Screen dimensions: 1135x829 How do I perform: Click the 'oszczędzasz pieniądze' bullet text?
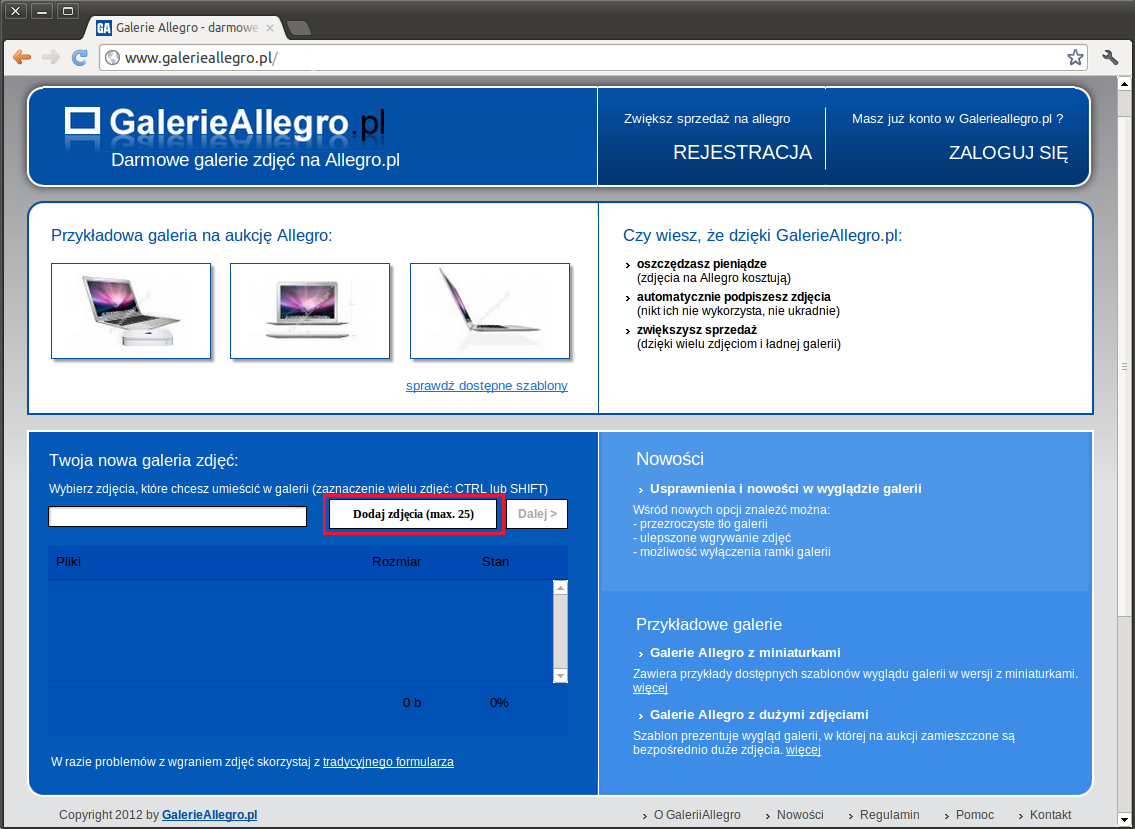pyautogui.click(x=701, y=264)
